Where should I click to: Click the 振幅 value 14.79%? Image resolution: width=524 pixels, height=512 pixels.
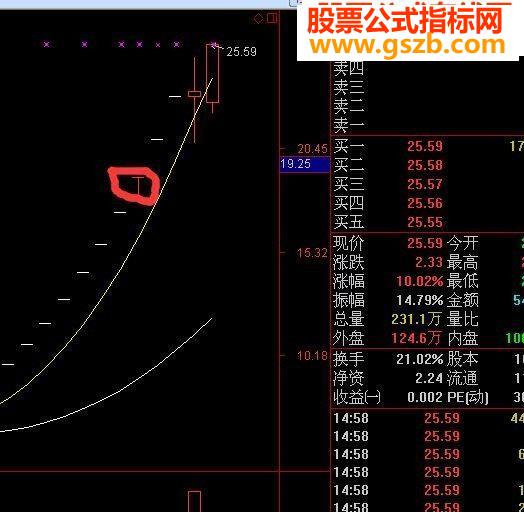click(x=420, y=300)
